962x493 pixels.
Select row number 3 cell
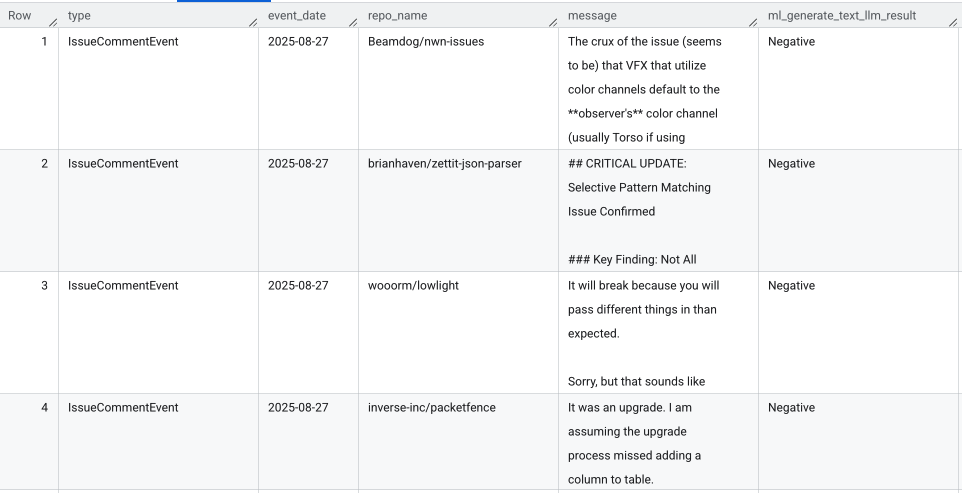pyautogui.click(x=44, y=286)
